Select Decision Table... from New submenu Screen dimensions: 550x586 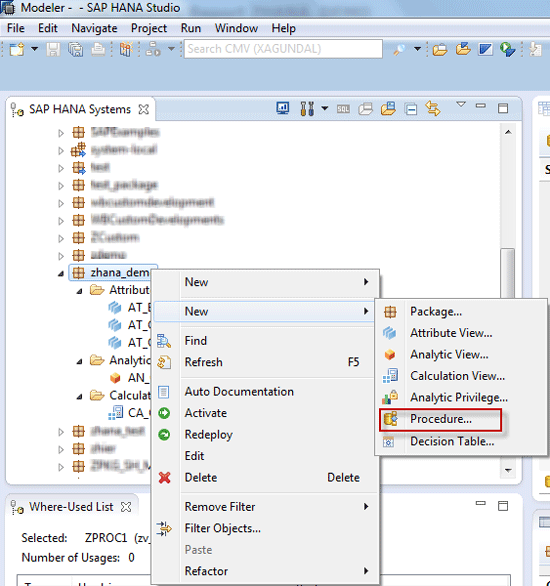pyautogui.click(x=460, y=441)
